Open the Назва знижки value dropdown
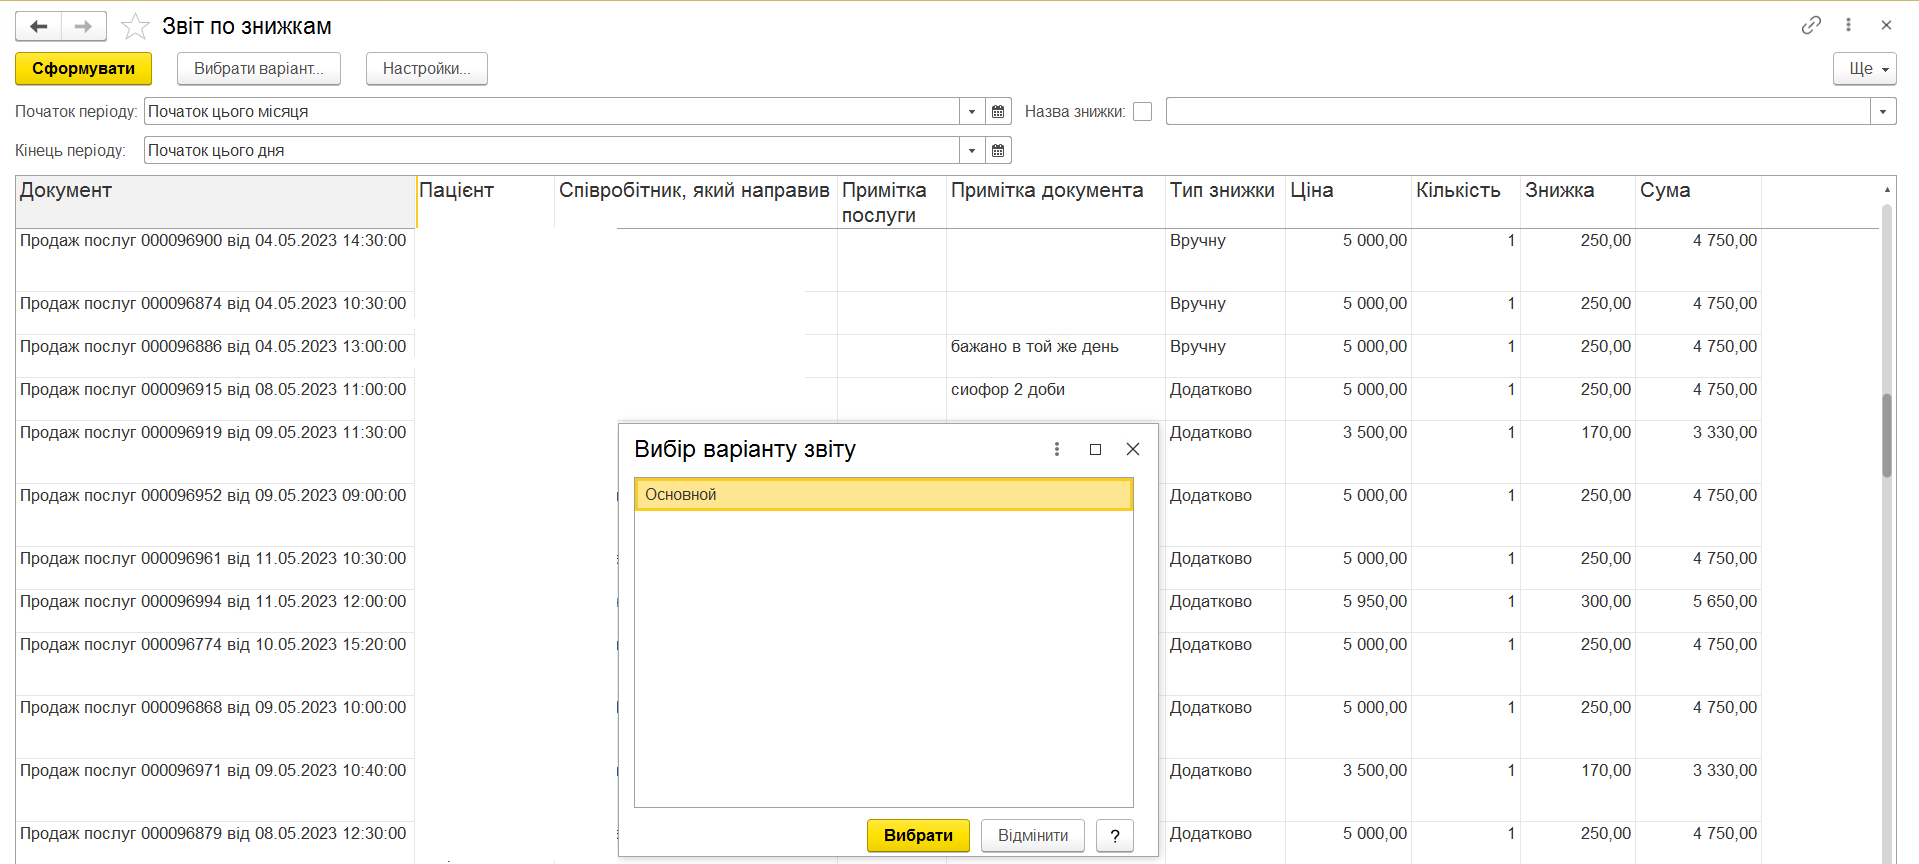The image size is (1919, 864). pyautogui.click(x=1883, y=111)
